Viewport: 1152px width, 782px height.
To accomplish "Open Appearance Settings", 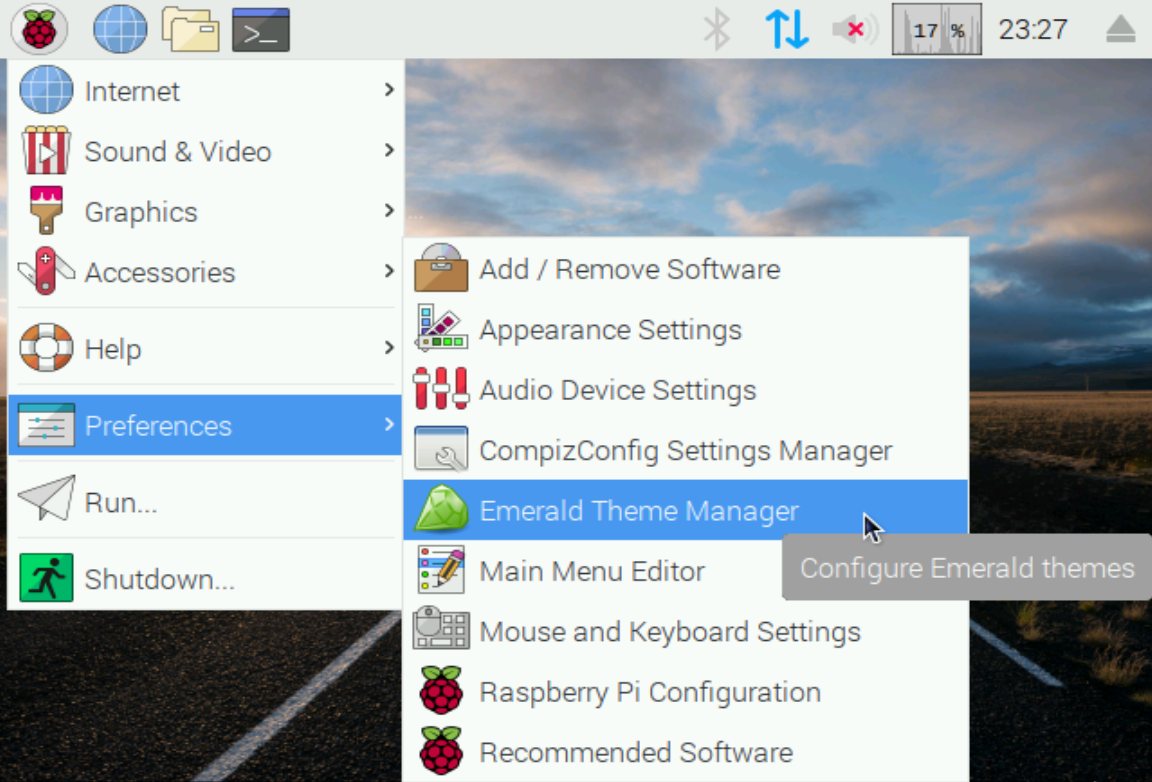I will (685, 329).
